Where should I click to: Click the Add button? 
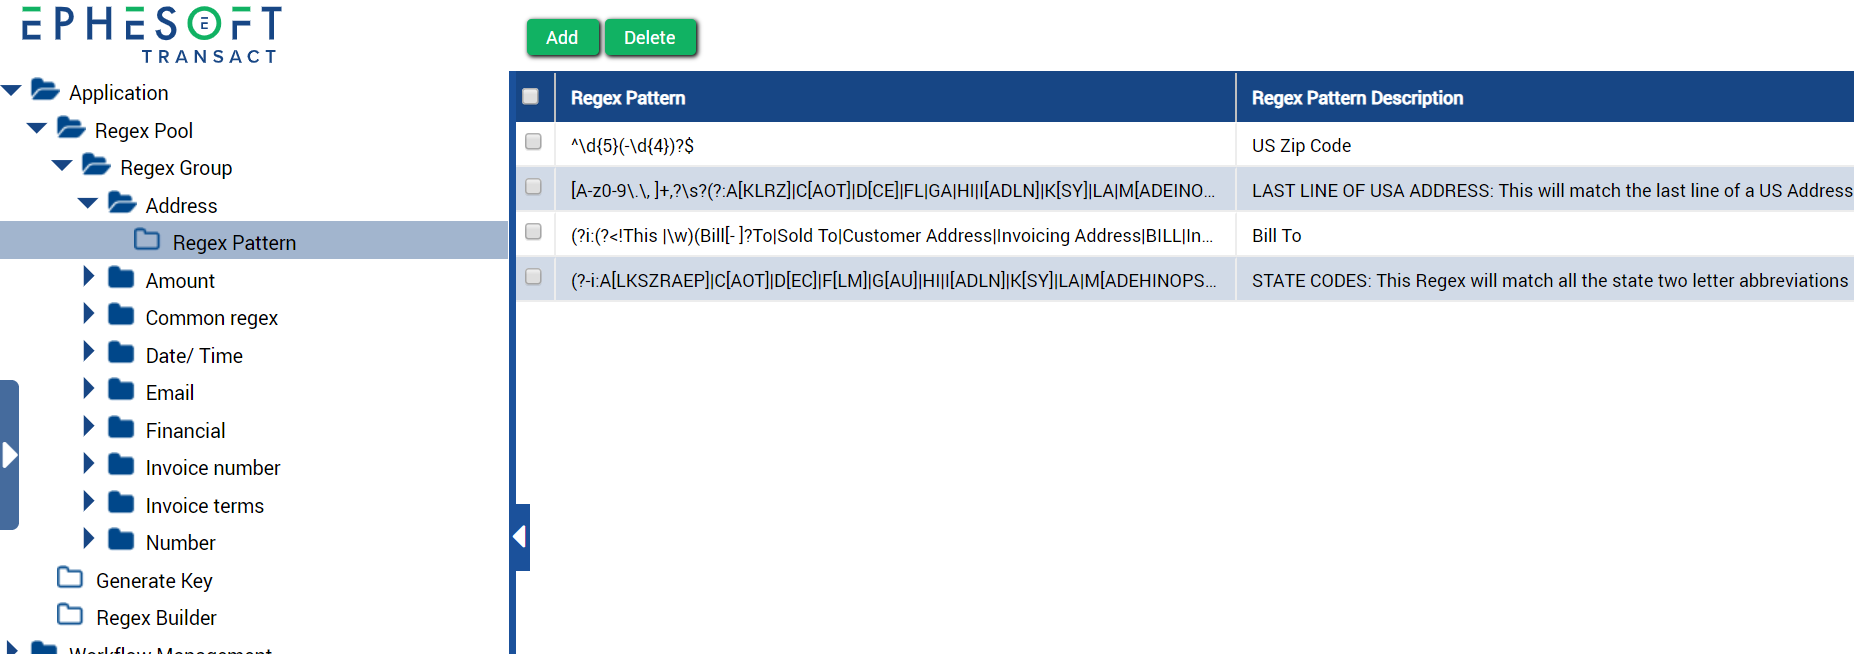[x=563, y=38]
